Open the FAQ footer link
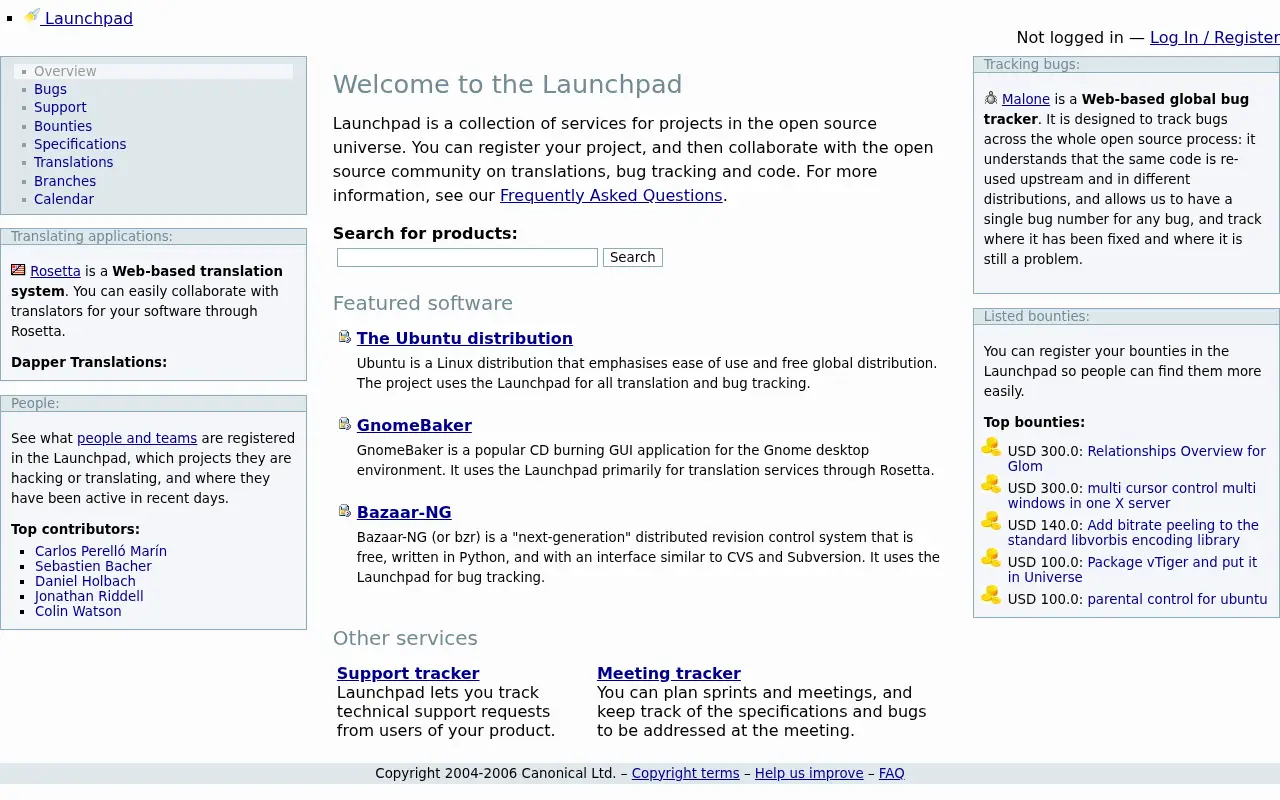 click(x=891, y=773)
